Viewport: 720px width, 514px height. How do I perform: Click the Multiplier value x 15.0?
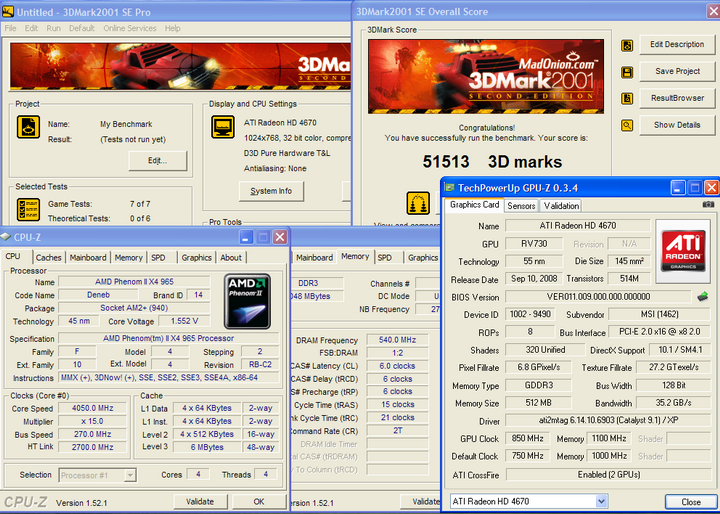(92, 421)
